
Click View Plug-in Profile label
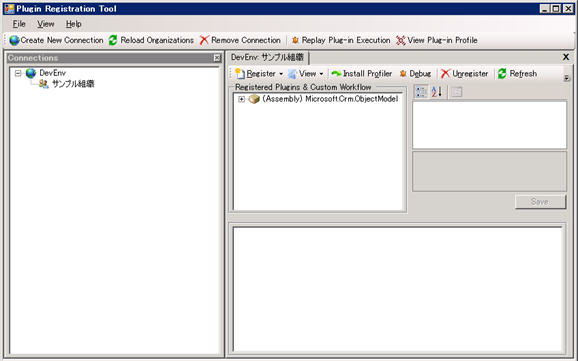(x=442, y=40)
